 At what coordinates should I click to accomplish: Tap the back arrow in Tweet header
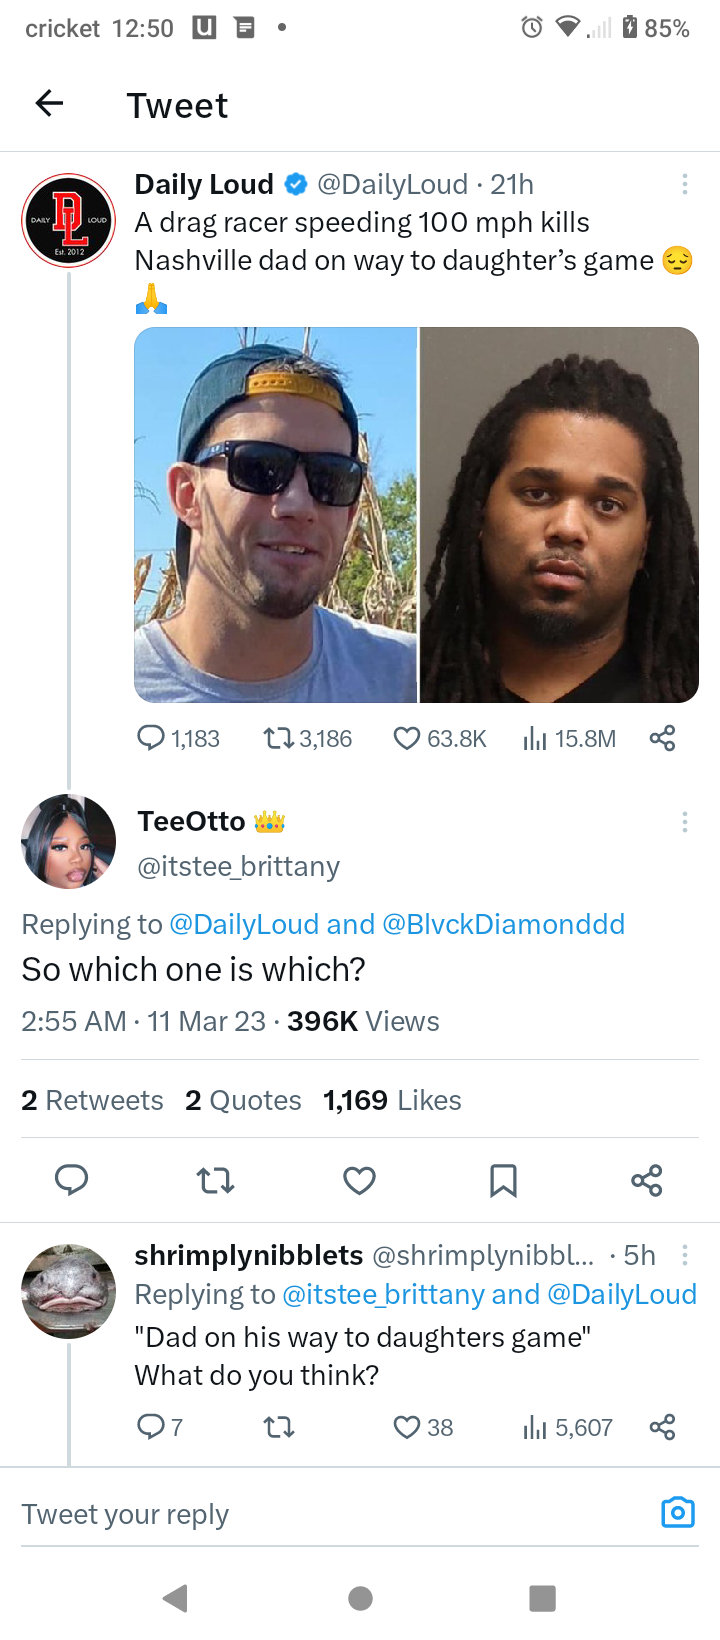tap(50, 103)
